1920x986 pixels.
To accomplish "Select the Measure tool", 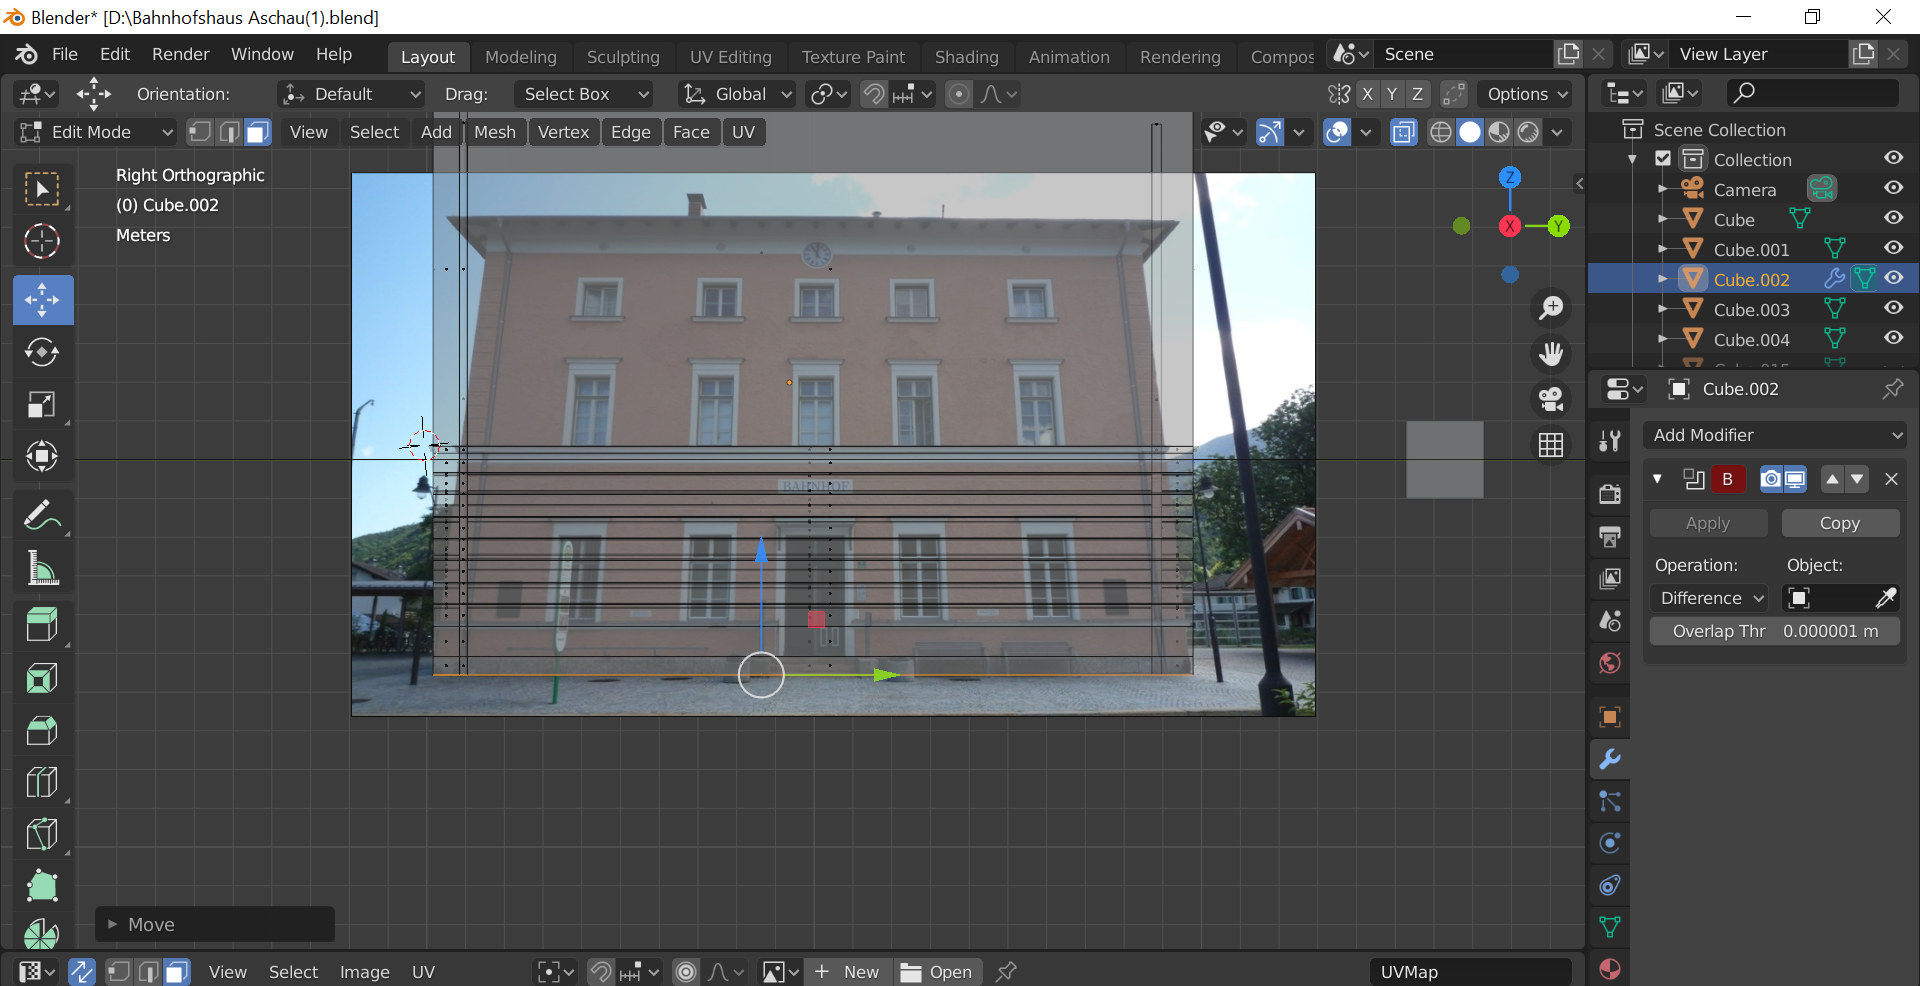I will (x=42, y=568).
